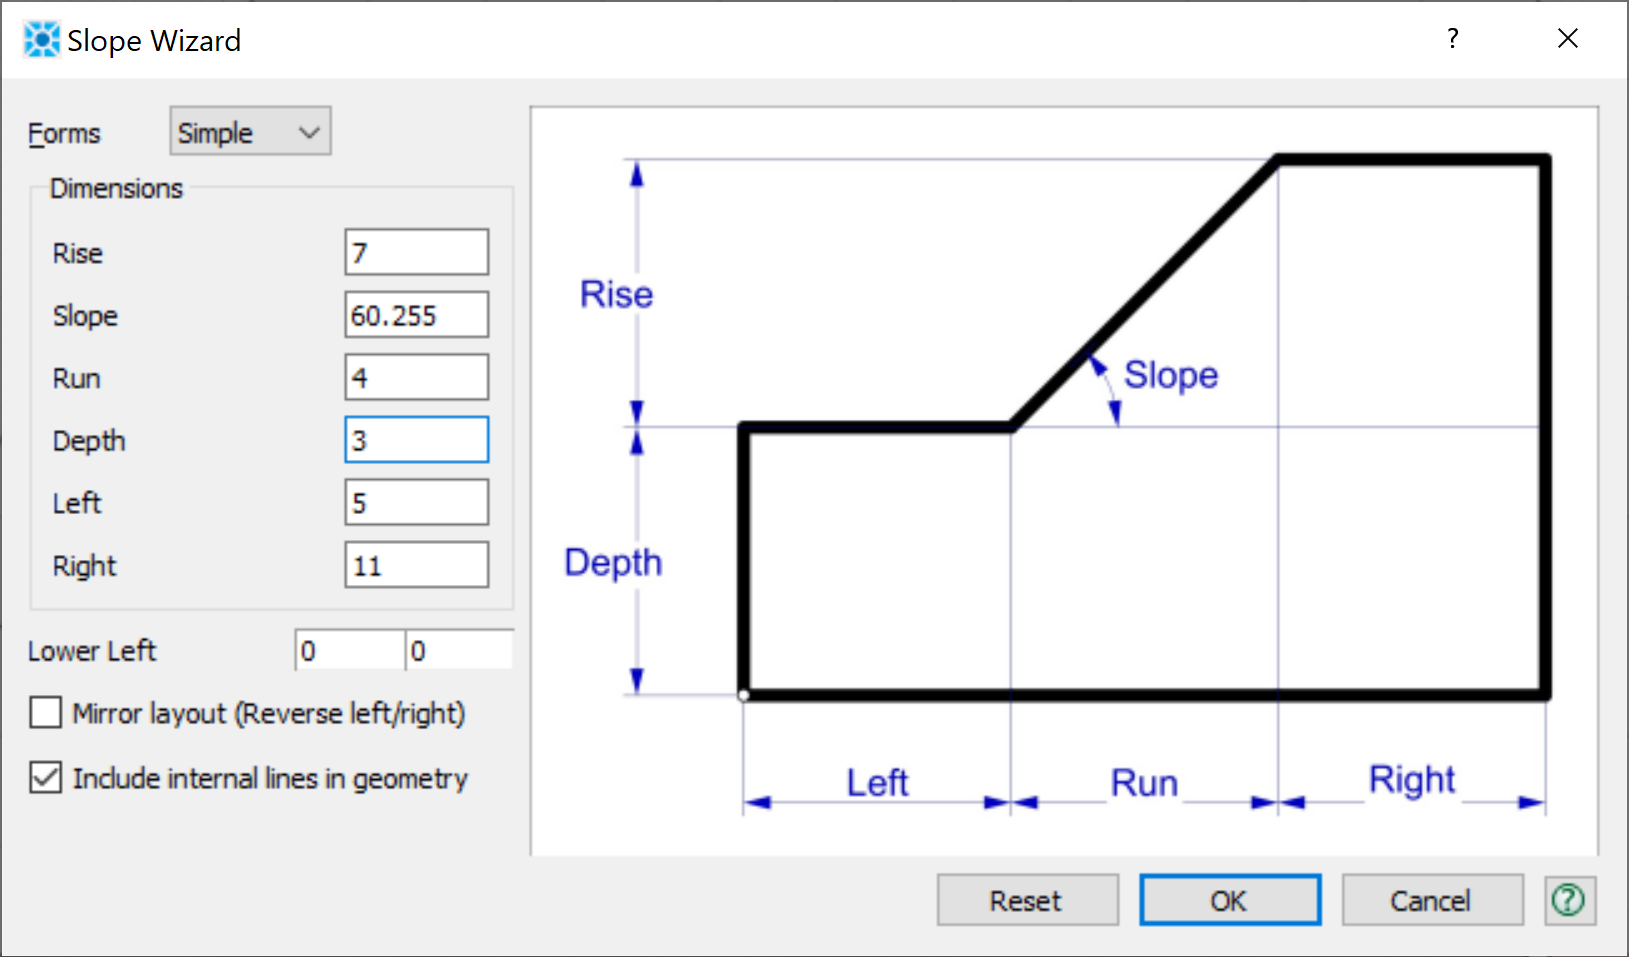This screenshot has width=1629, height=957.
Task: Focus the Run input box
Action: click(x=416, y=378)
